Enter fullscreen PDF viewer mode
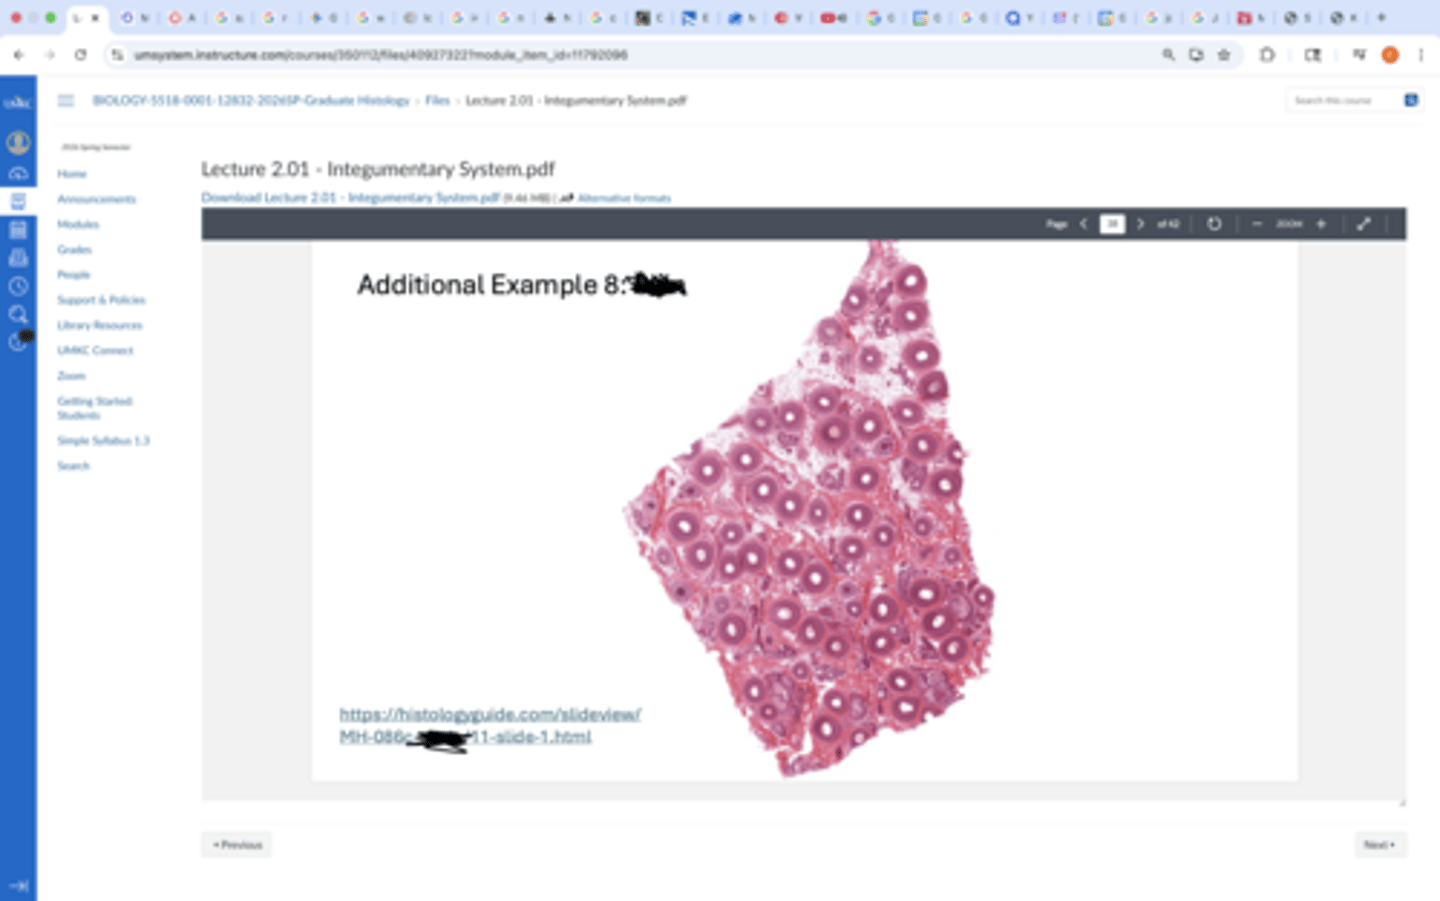The width and height of the screenshot is (1440, 901). tap(1364, 224)
